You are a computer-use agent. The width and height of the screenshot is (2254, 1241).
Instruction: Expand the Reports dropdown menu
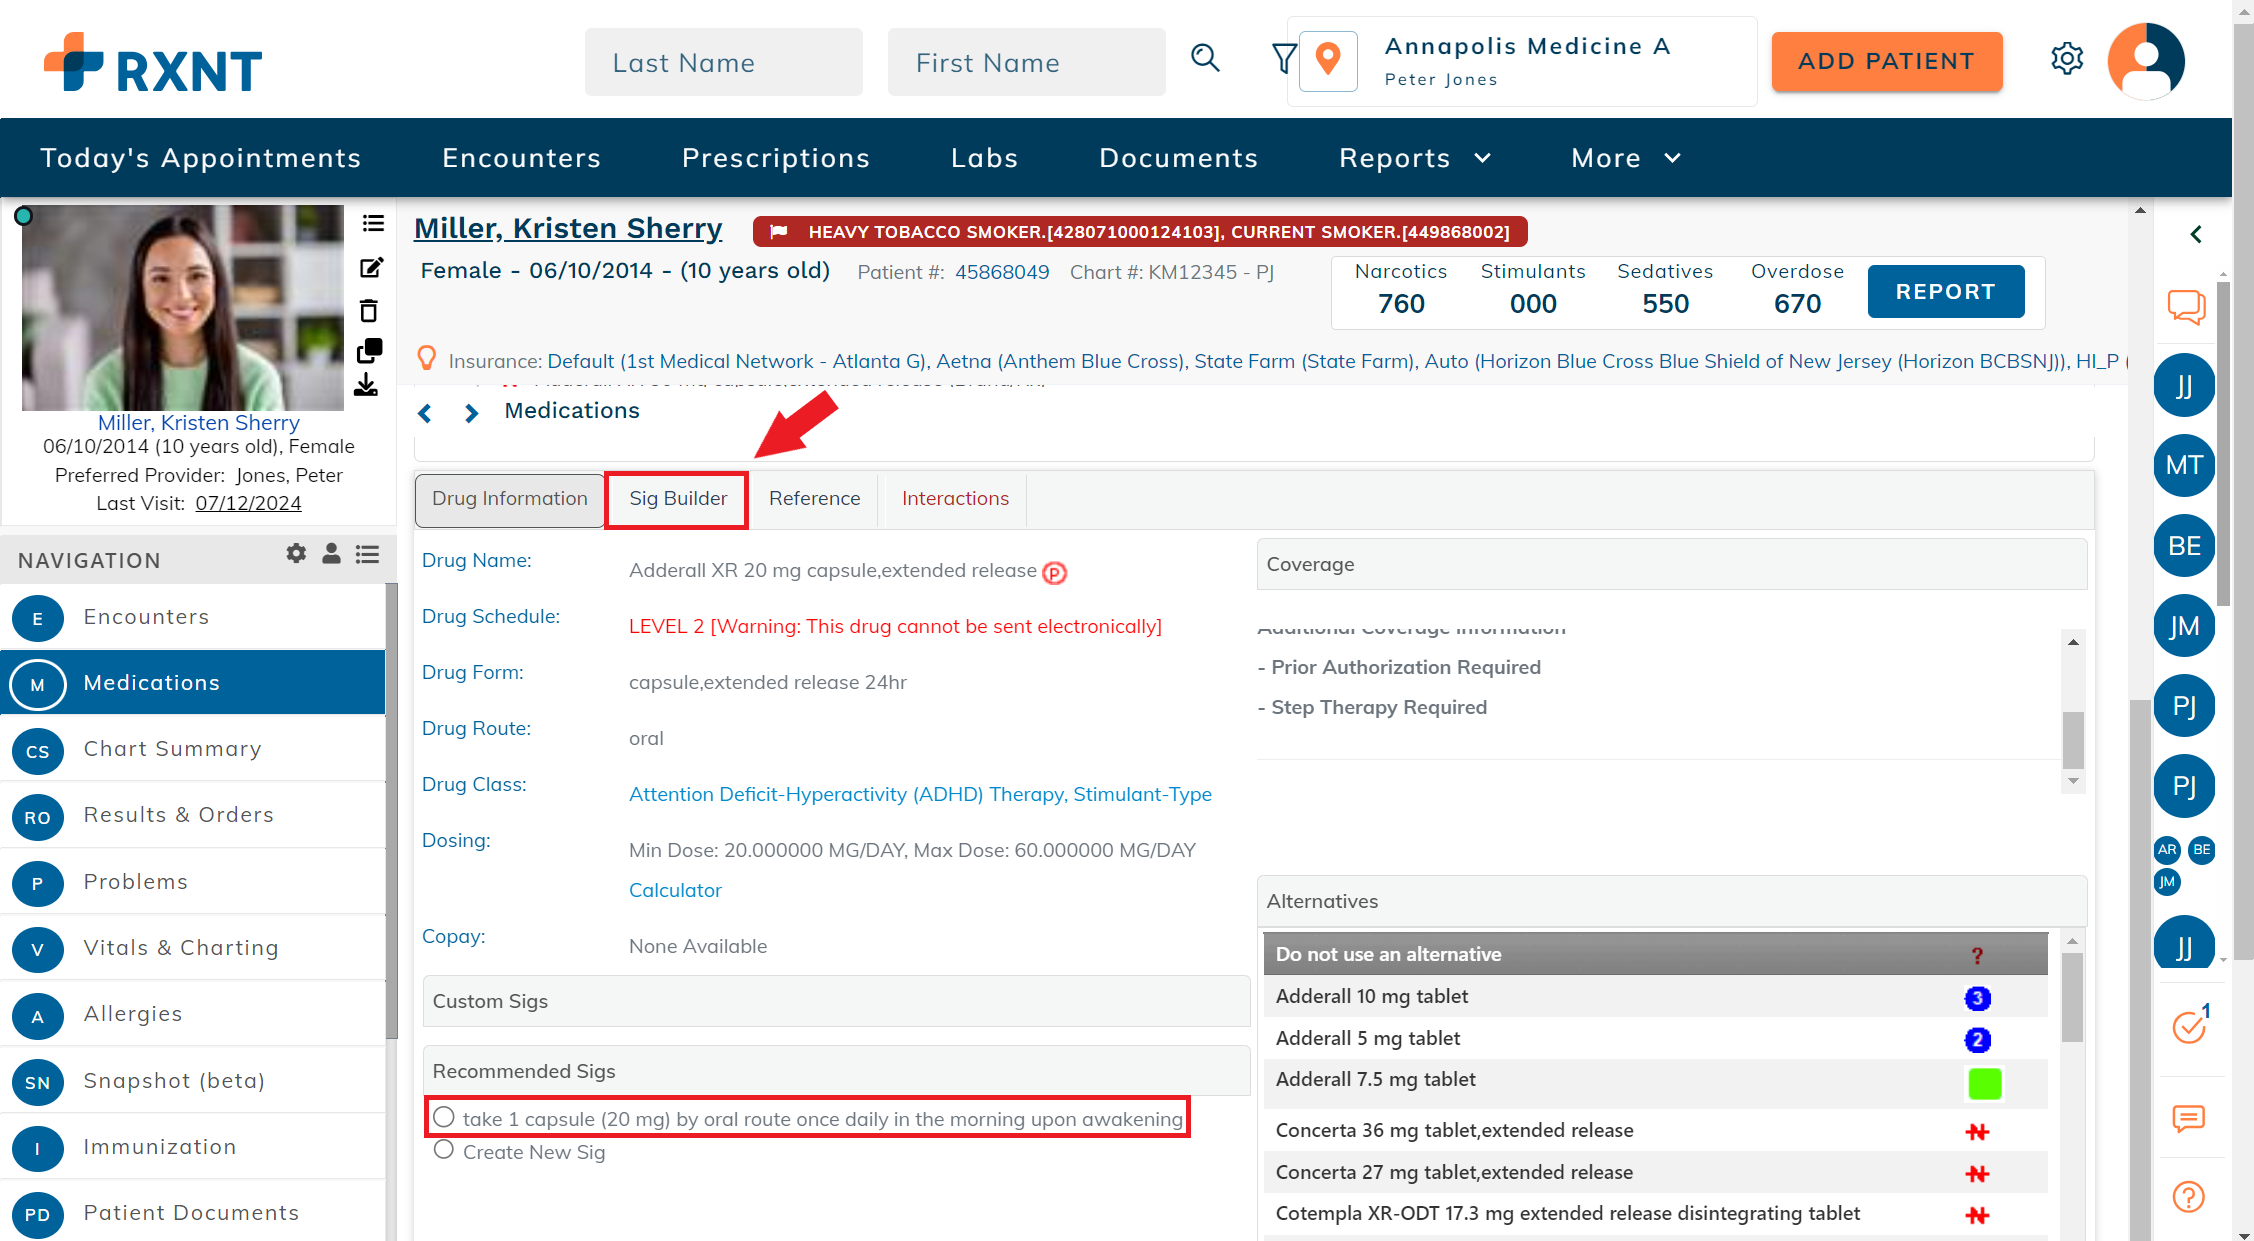1415,158
